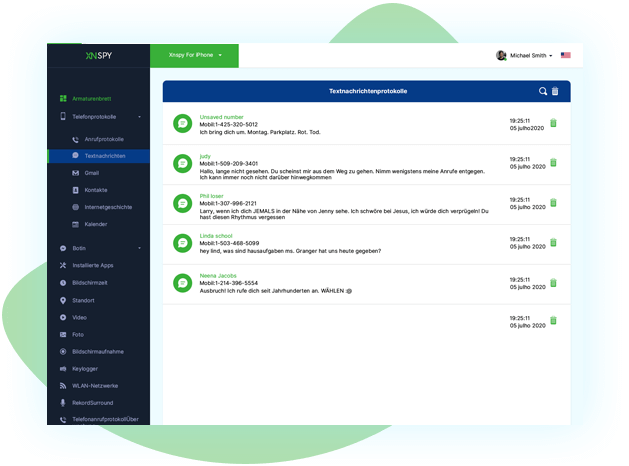Open the Michael Smith account menu
Image resolution: width=629 pixels, height=466 pixels.
click(531, 55)
